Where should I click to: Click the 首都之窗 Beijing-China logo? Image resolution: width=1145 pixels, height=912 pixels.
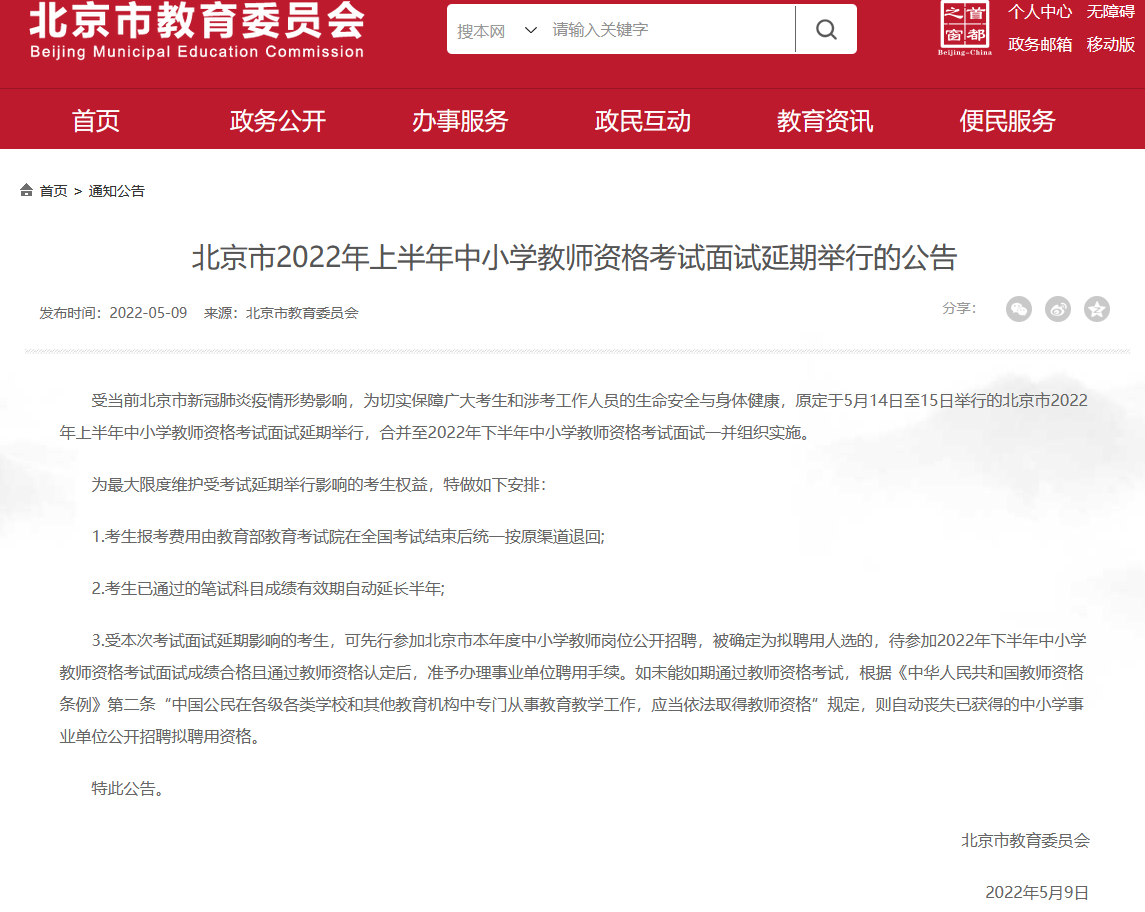click(x=965, y=29)
